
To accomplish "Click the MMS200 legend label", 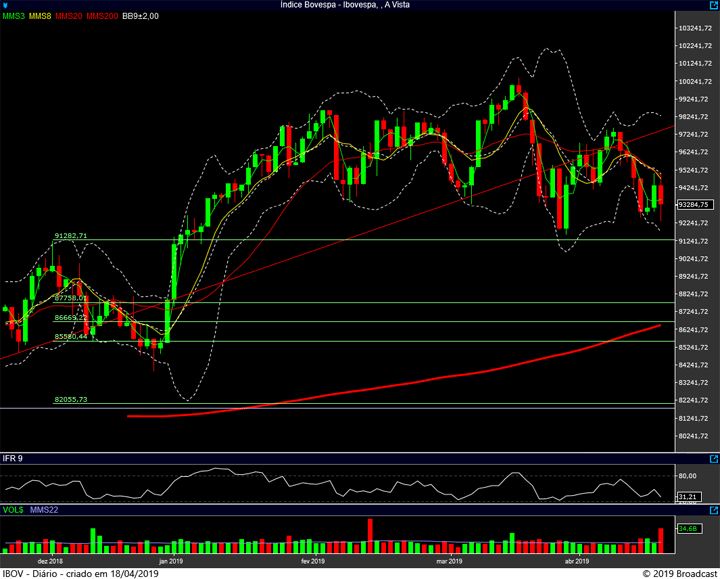I will 101,17.
